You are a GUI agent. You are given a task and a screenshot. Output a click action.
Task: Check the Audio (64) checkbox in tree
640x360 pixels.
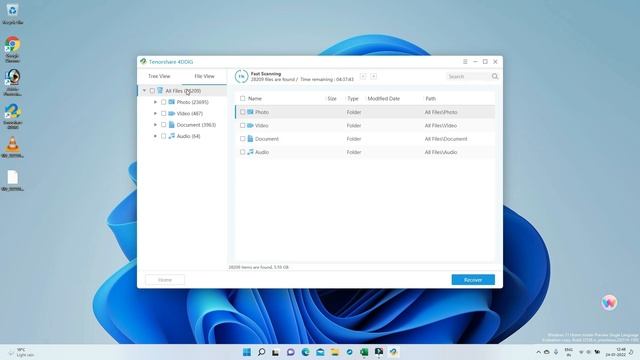point(164,136)
